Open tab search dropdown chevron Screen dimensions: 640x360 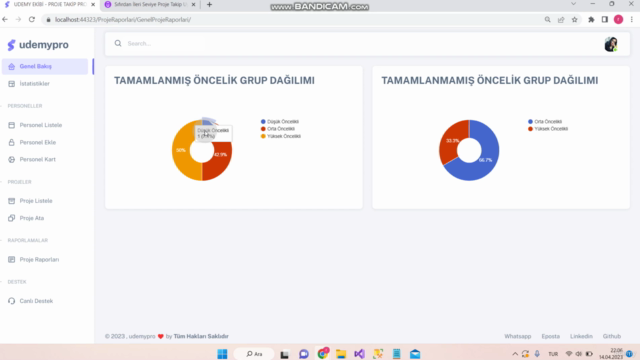click(573, 4)
